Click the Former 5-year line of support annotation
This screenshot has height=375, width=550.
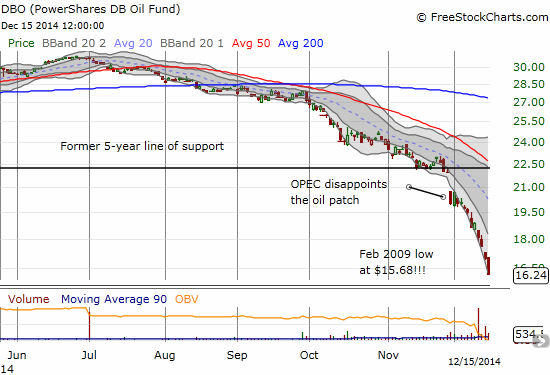tap(142, 146)
